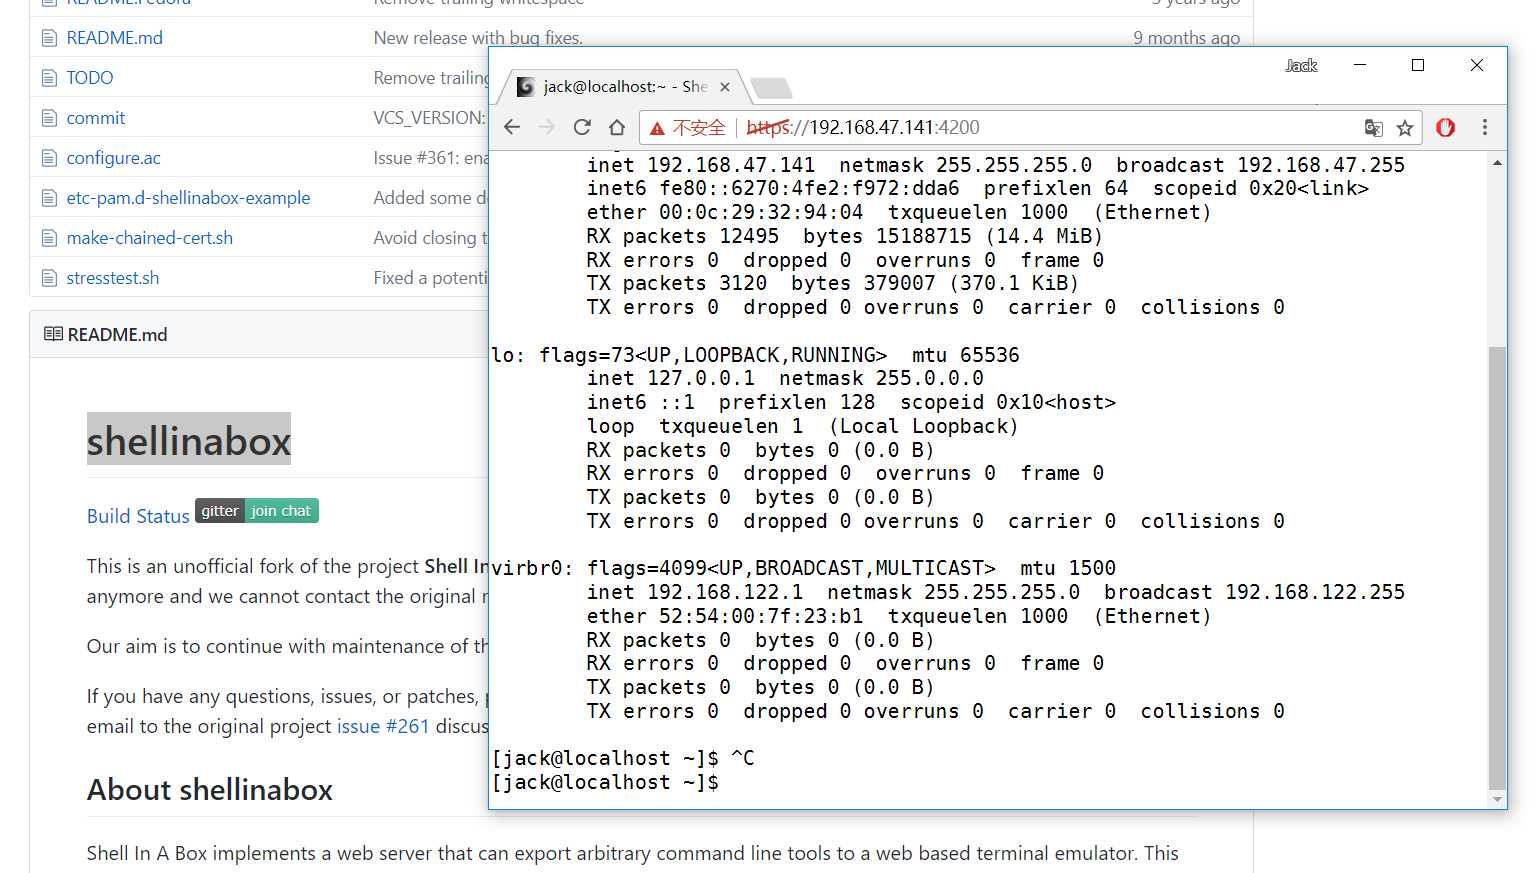Viewport: 1536px width, 873px height.
Task: Click the Jack profile name button
Action: click(1301, 66)
